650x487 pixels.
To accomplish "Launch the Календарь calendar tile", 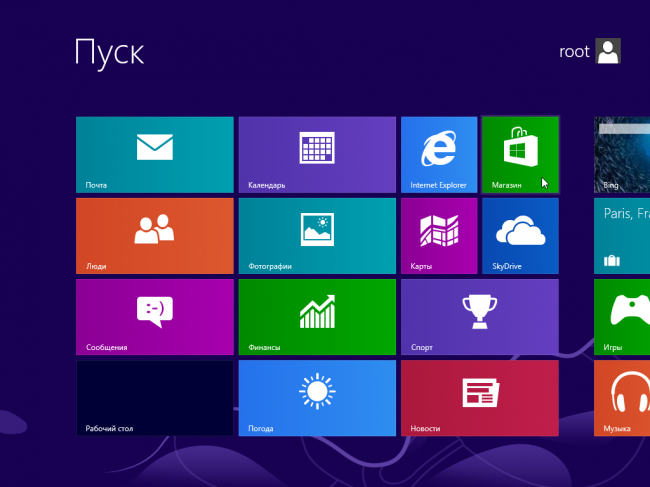I will pyautogui.click(x=317, y=154).
